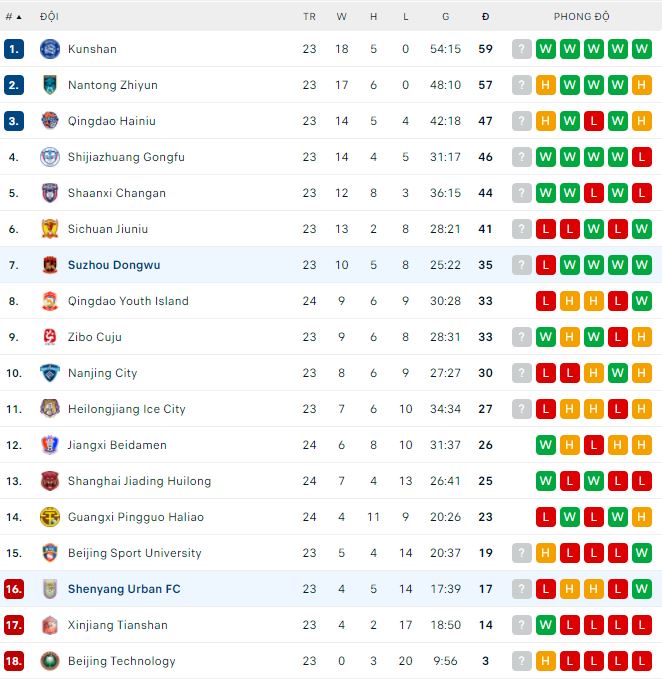Click the Zibo Cuju team logo

pyautogui.click(x=50, y=337)
